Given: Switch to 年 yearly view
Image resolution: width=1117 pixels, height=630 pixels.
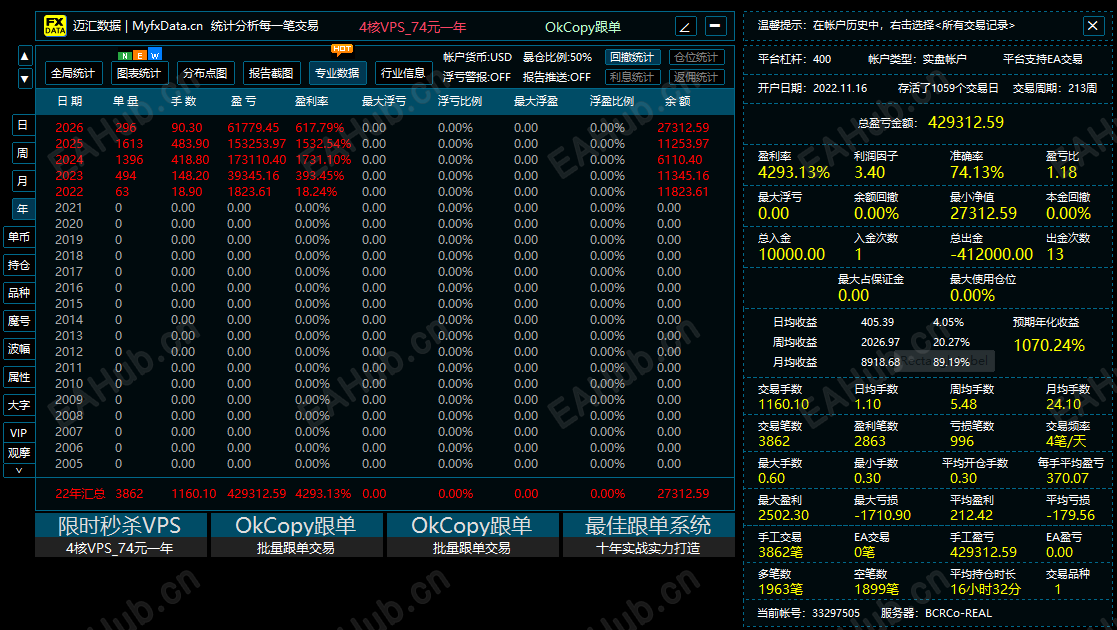Looking at the screenshot, I should (23, 209).
